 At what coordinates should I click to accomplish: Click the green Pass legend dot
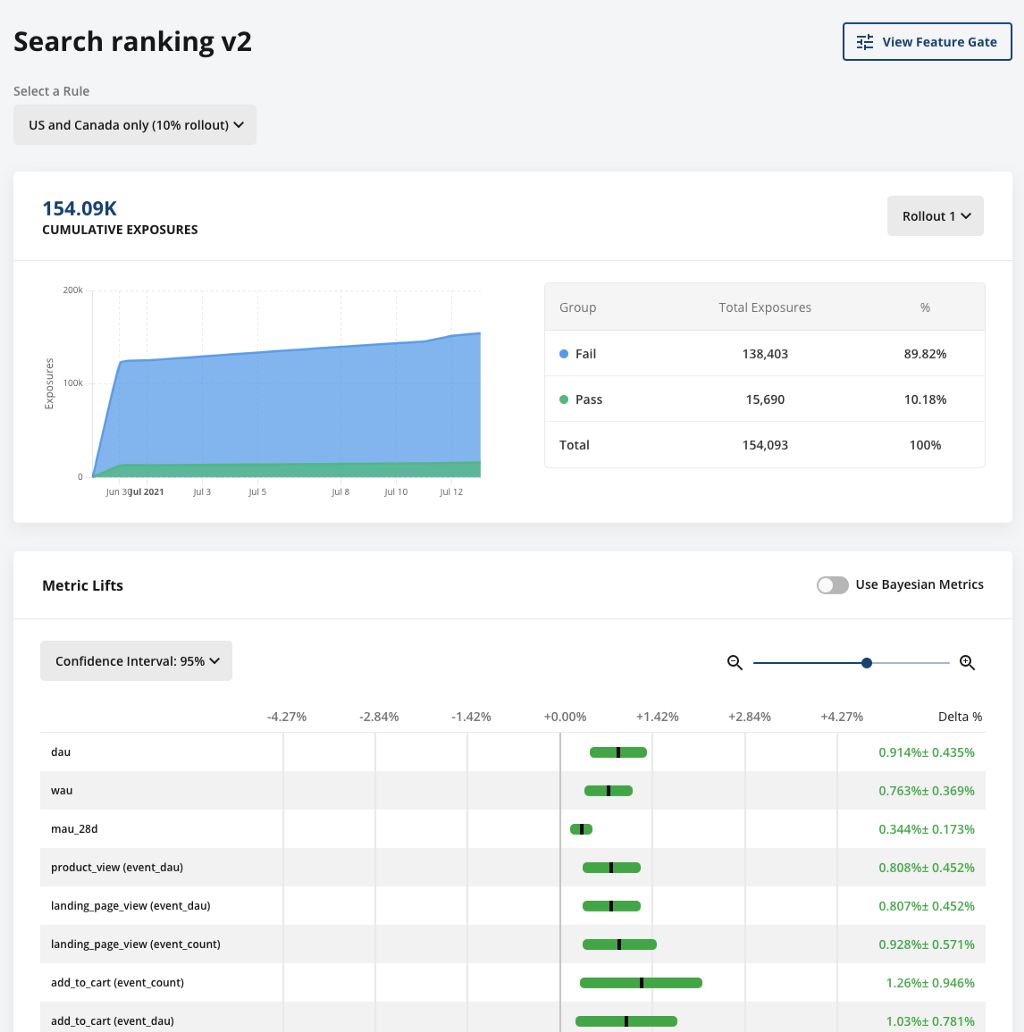563,400
